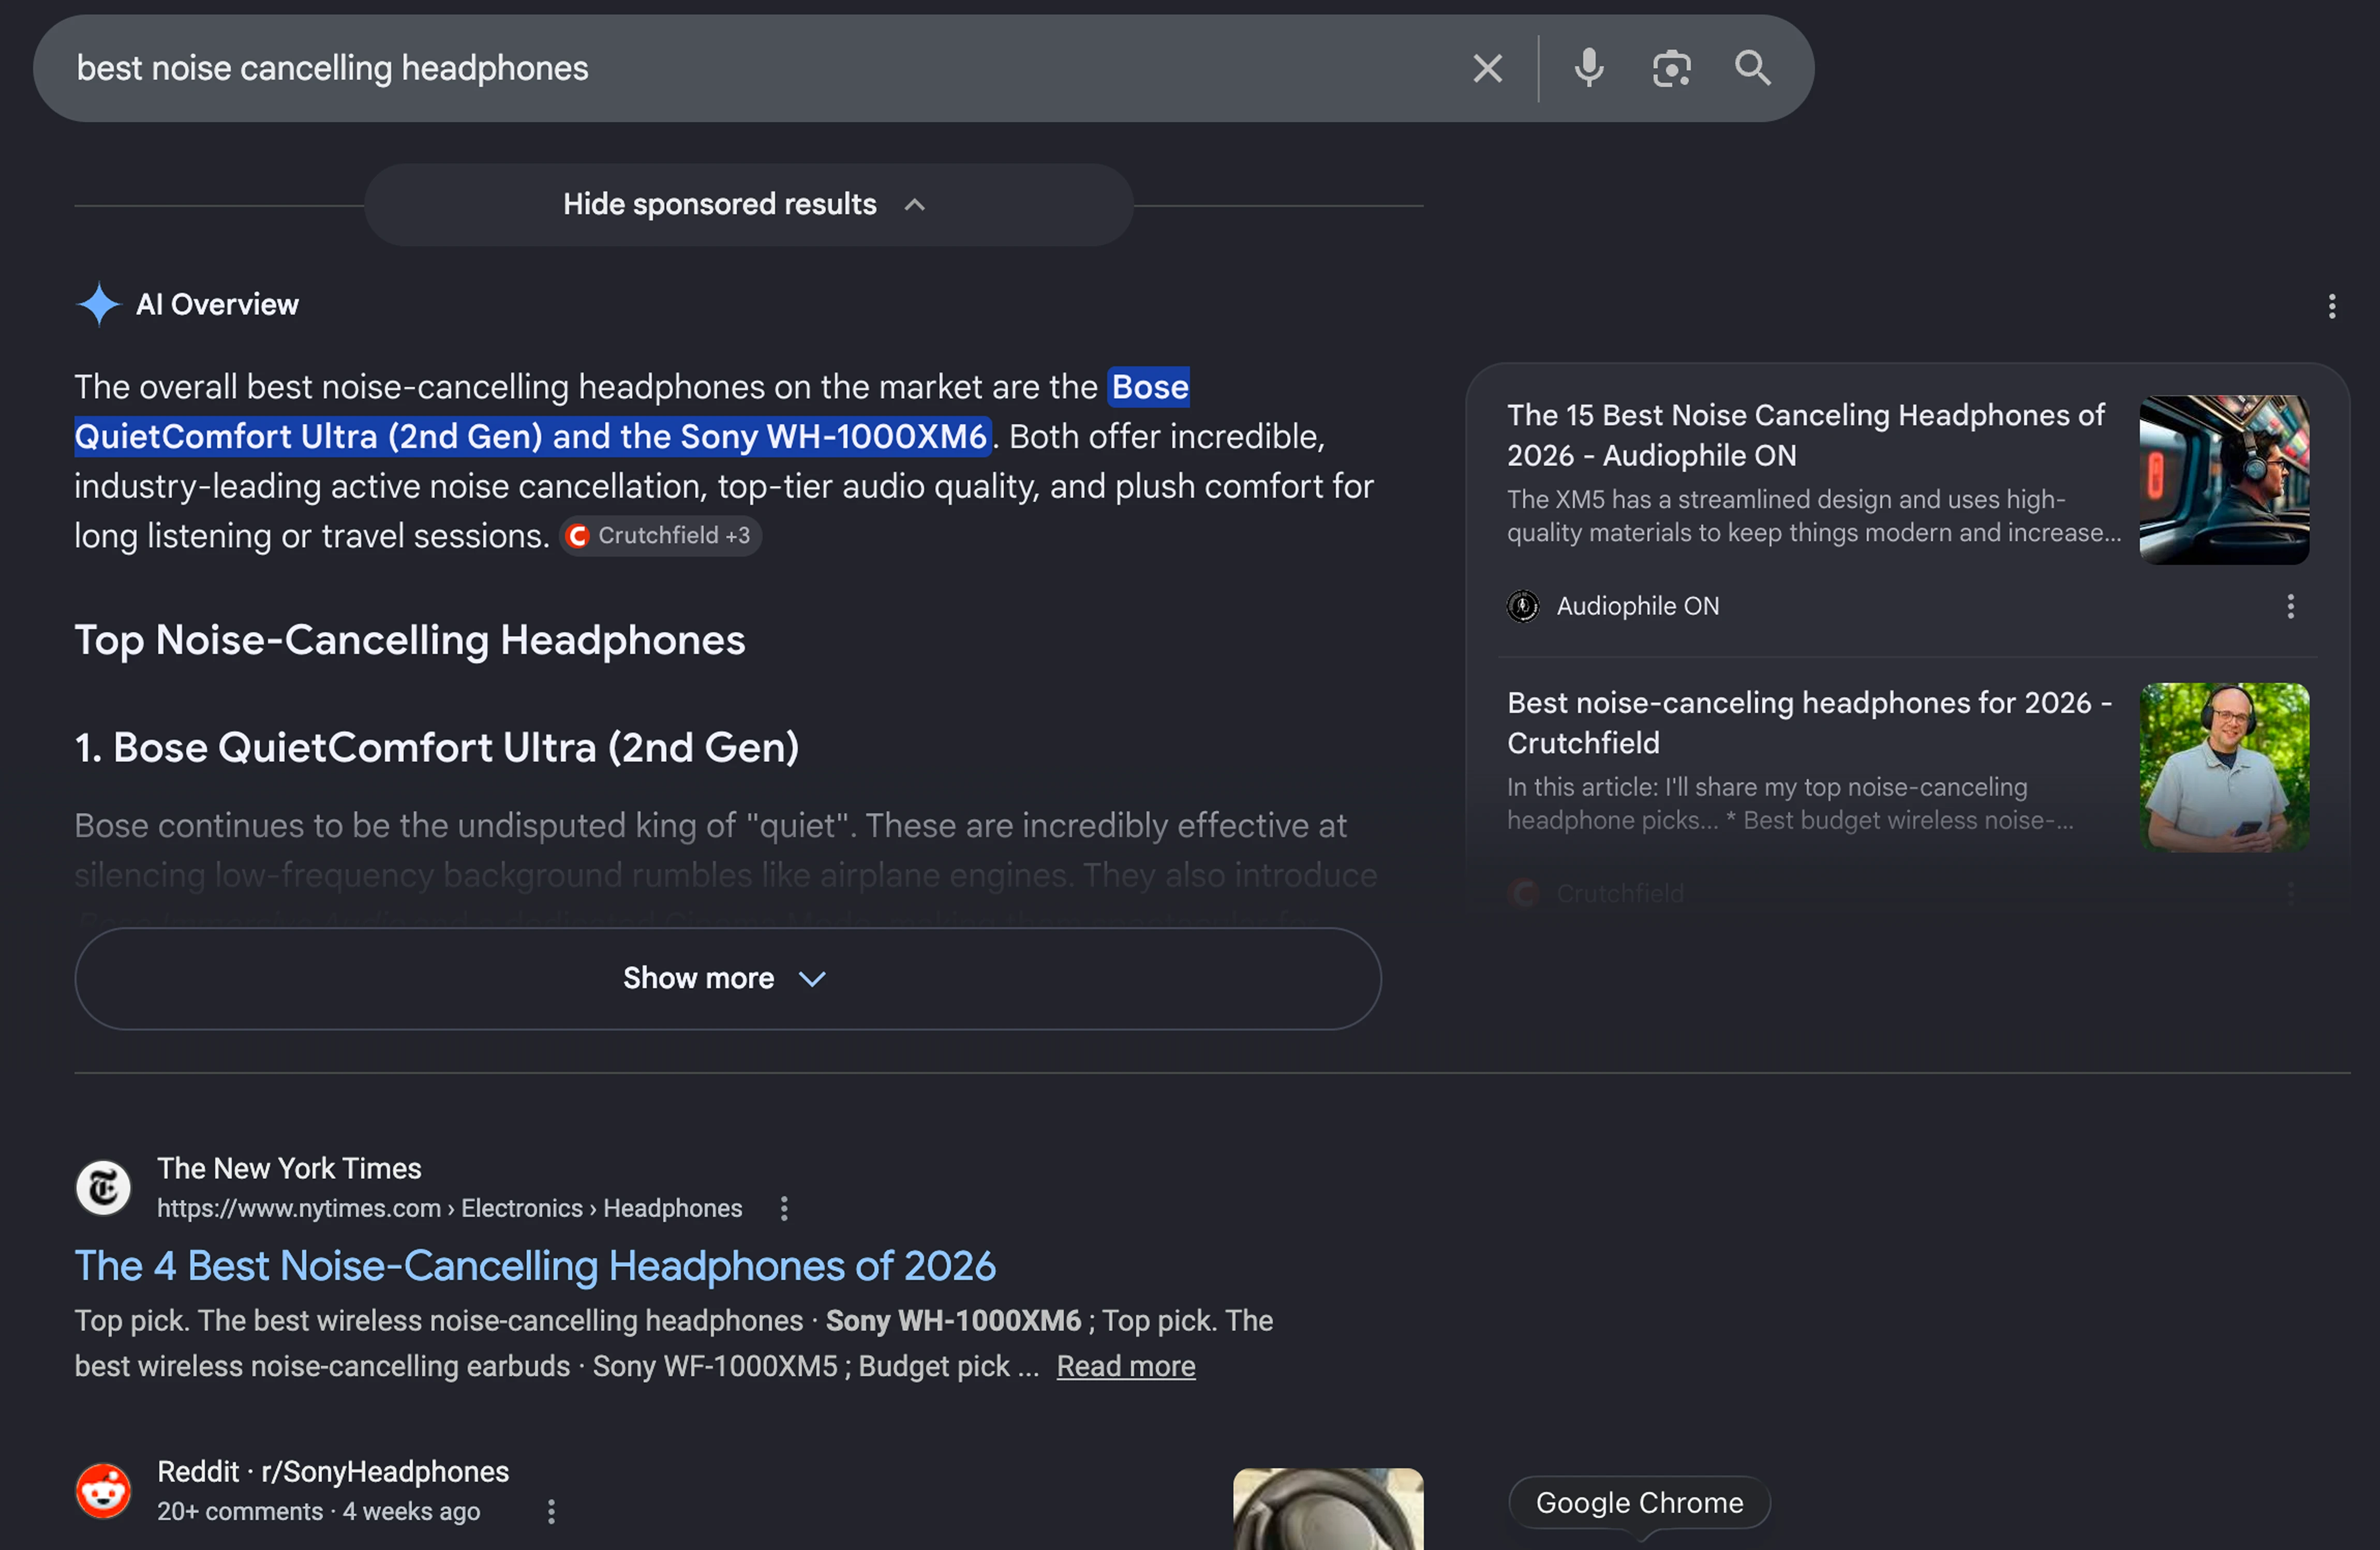Clear the search query with the X icon
Image resolution: width=2380 pixels, height=1550 pixels.
1487,68
